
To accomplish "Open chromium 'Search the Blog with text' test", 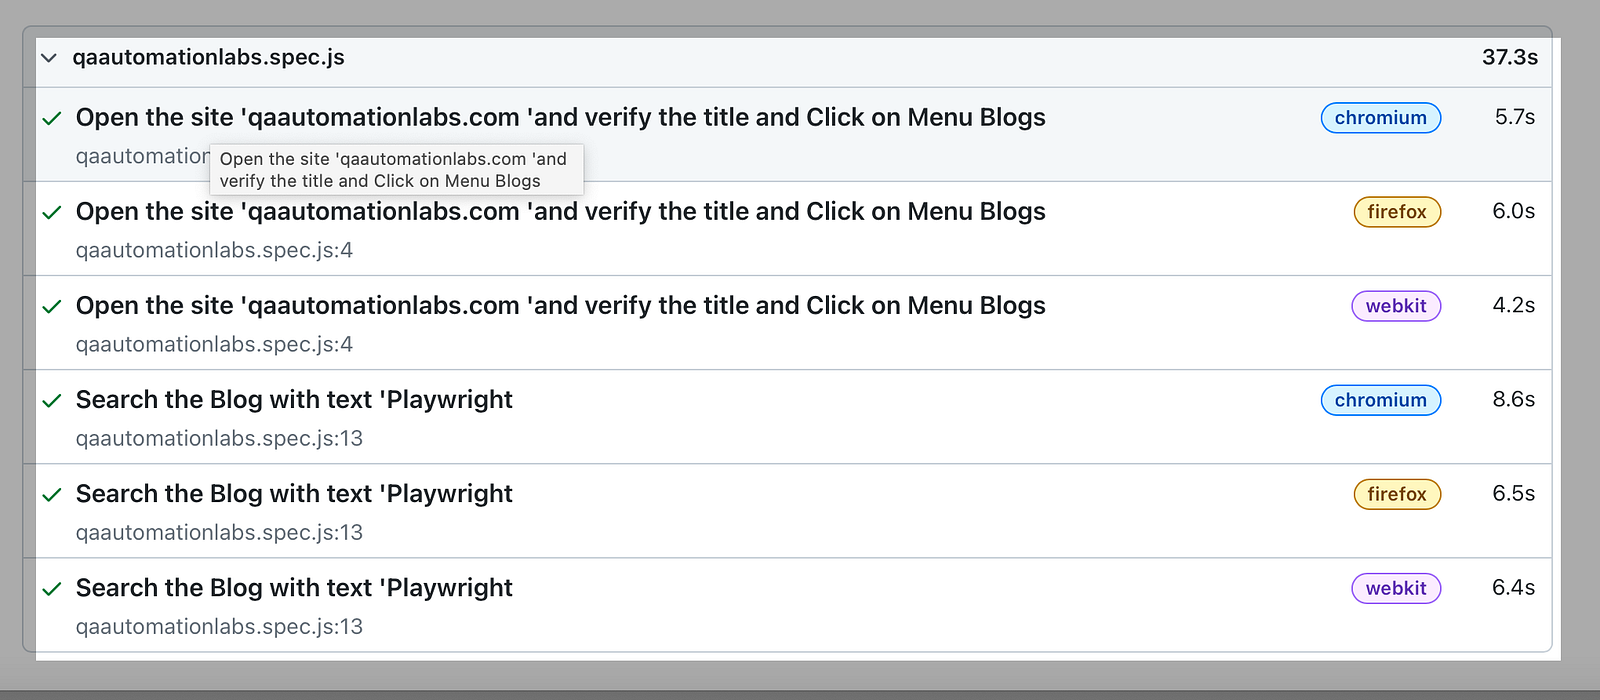I will tap(294, 400).
